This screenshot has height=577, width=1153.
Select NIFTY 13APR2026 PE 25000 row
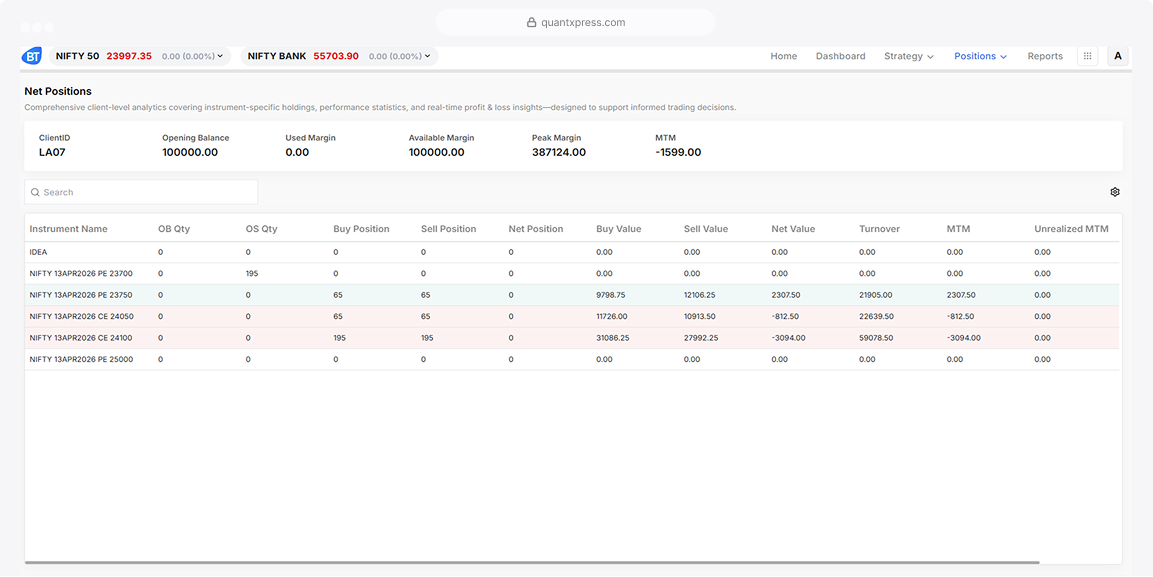click(572, 359)
